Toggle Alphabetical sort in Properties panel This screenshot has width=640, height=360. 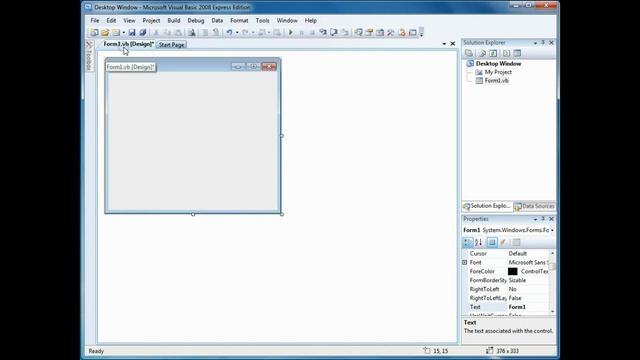pos(479,242)
